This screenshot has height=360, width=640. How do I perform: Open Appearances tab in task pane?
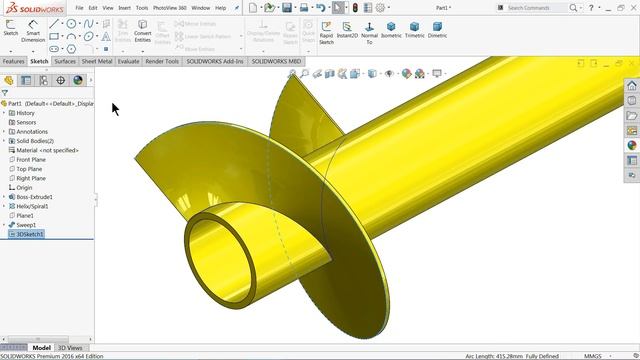[x=632, y=145]
